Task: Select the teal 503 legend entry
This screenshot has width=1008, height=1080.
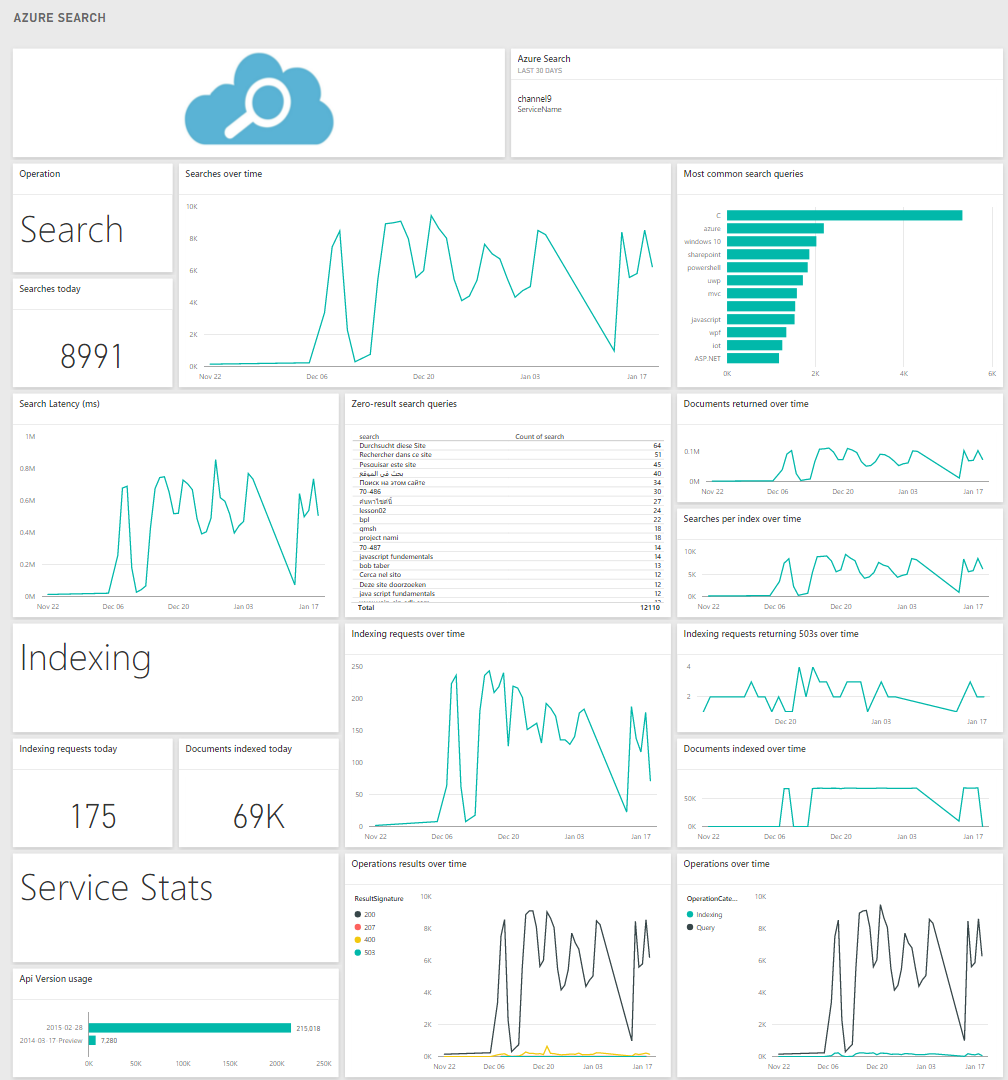Action: click(365, 953)
